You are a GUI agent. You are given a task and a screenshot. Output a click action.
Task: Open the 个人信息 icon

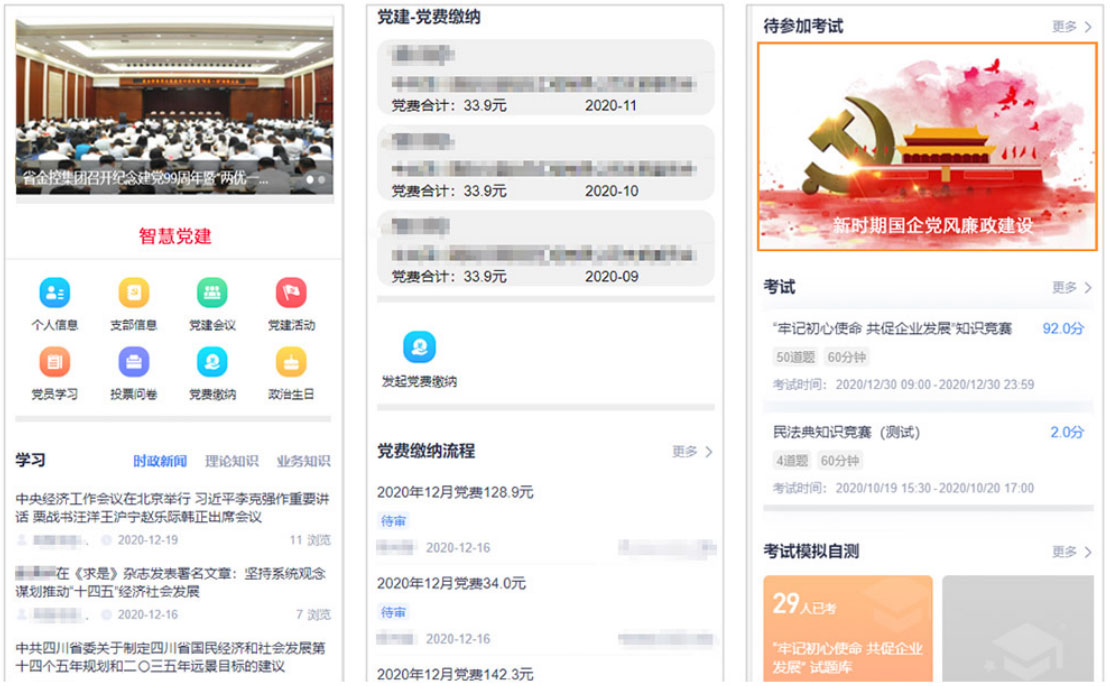coord(55,293)
